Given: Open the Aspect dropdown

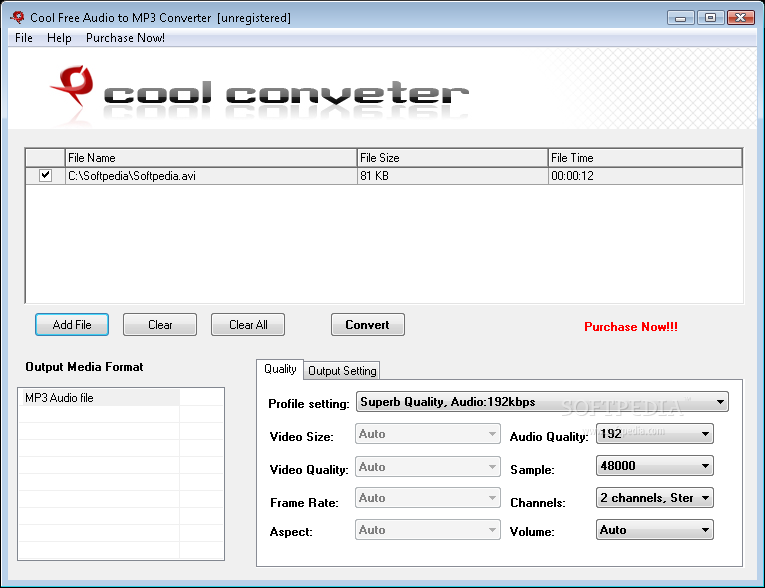Looking at the screenshot, I should click(x=428, y=530).
